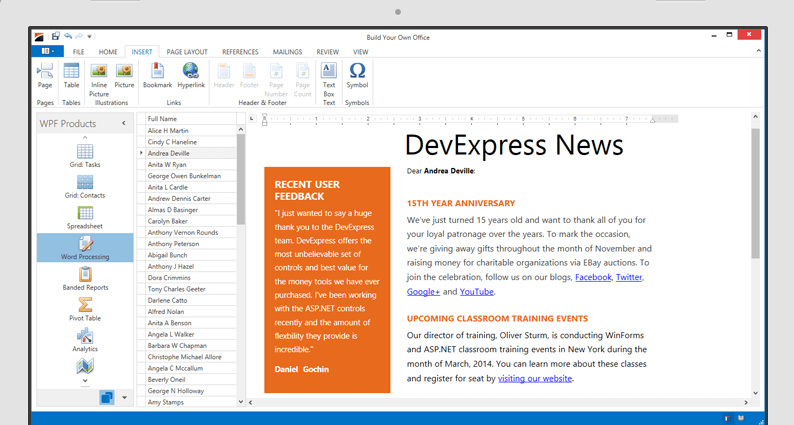Click the map icon below Analytics
Image resolution: width=794 pixels, height=425 pixels.
point(85,366)
